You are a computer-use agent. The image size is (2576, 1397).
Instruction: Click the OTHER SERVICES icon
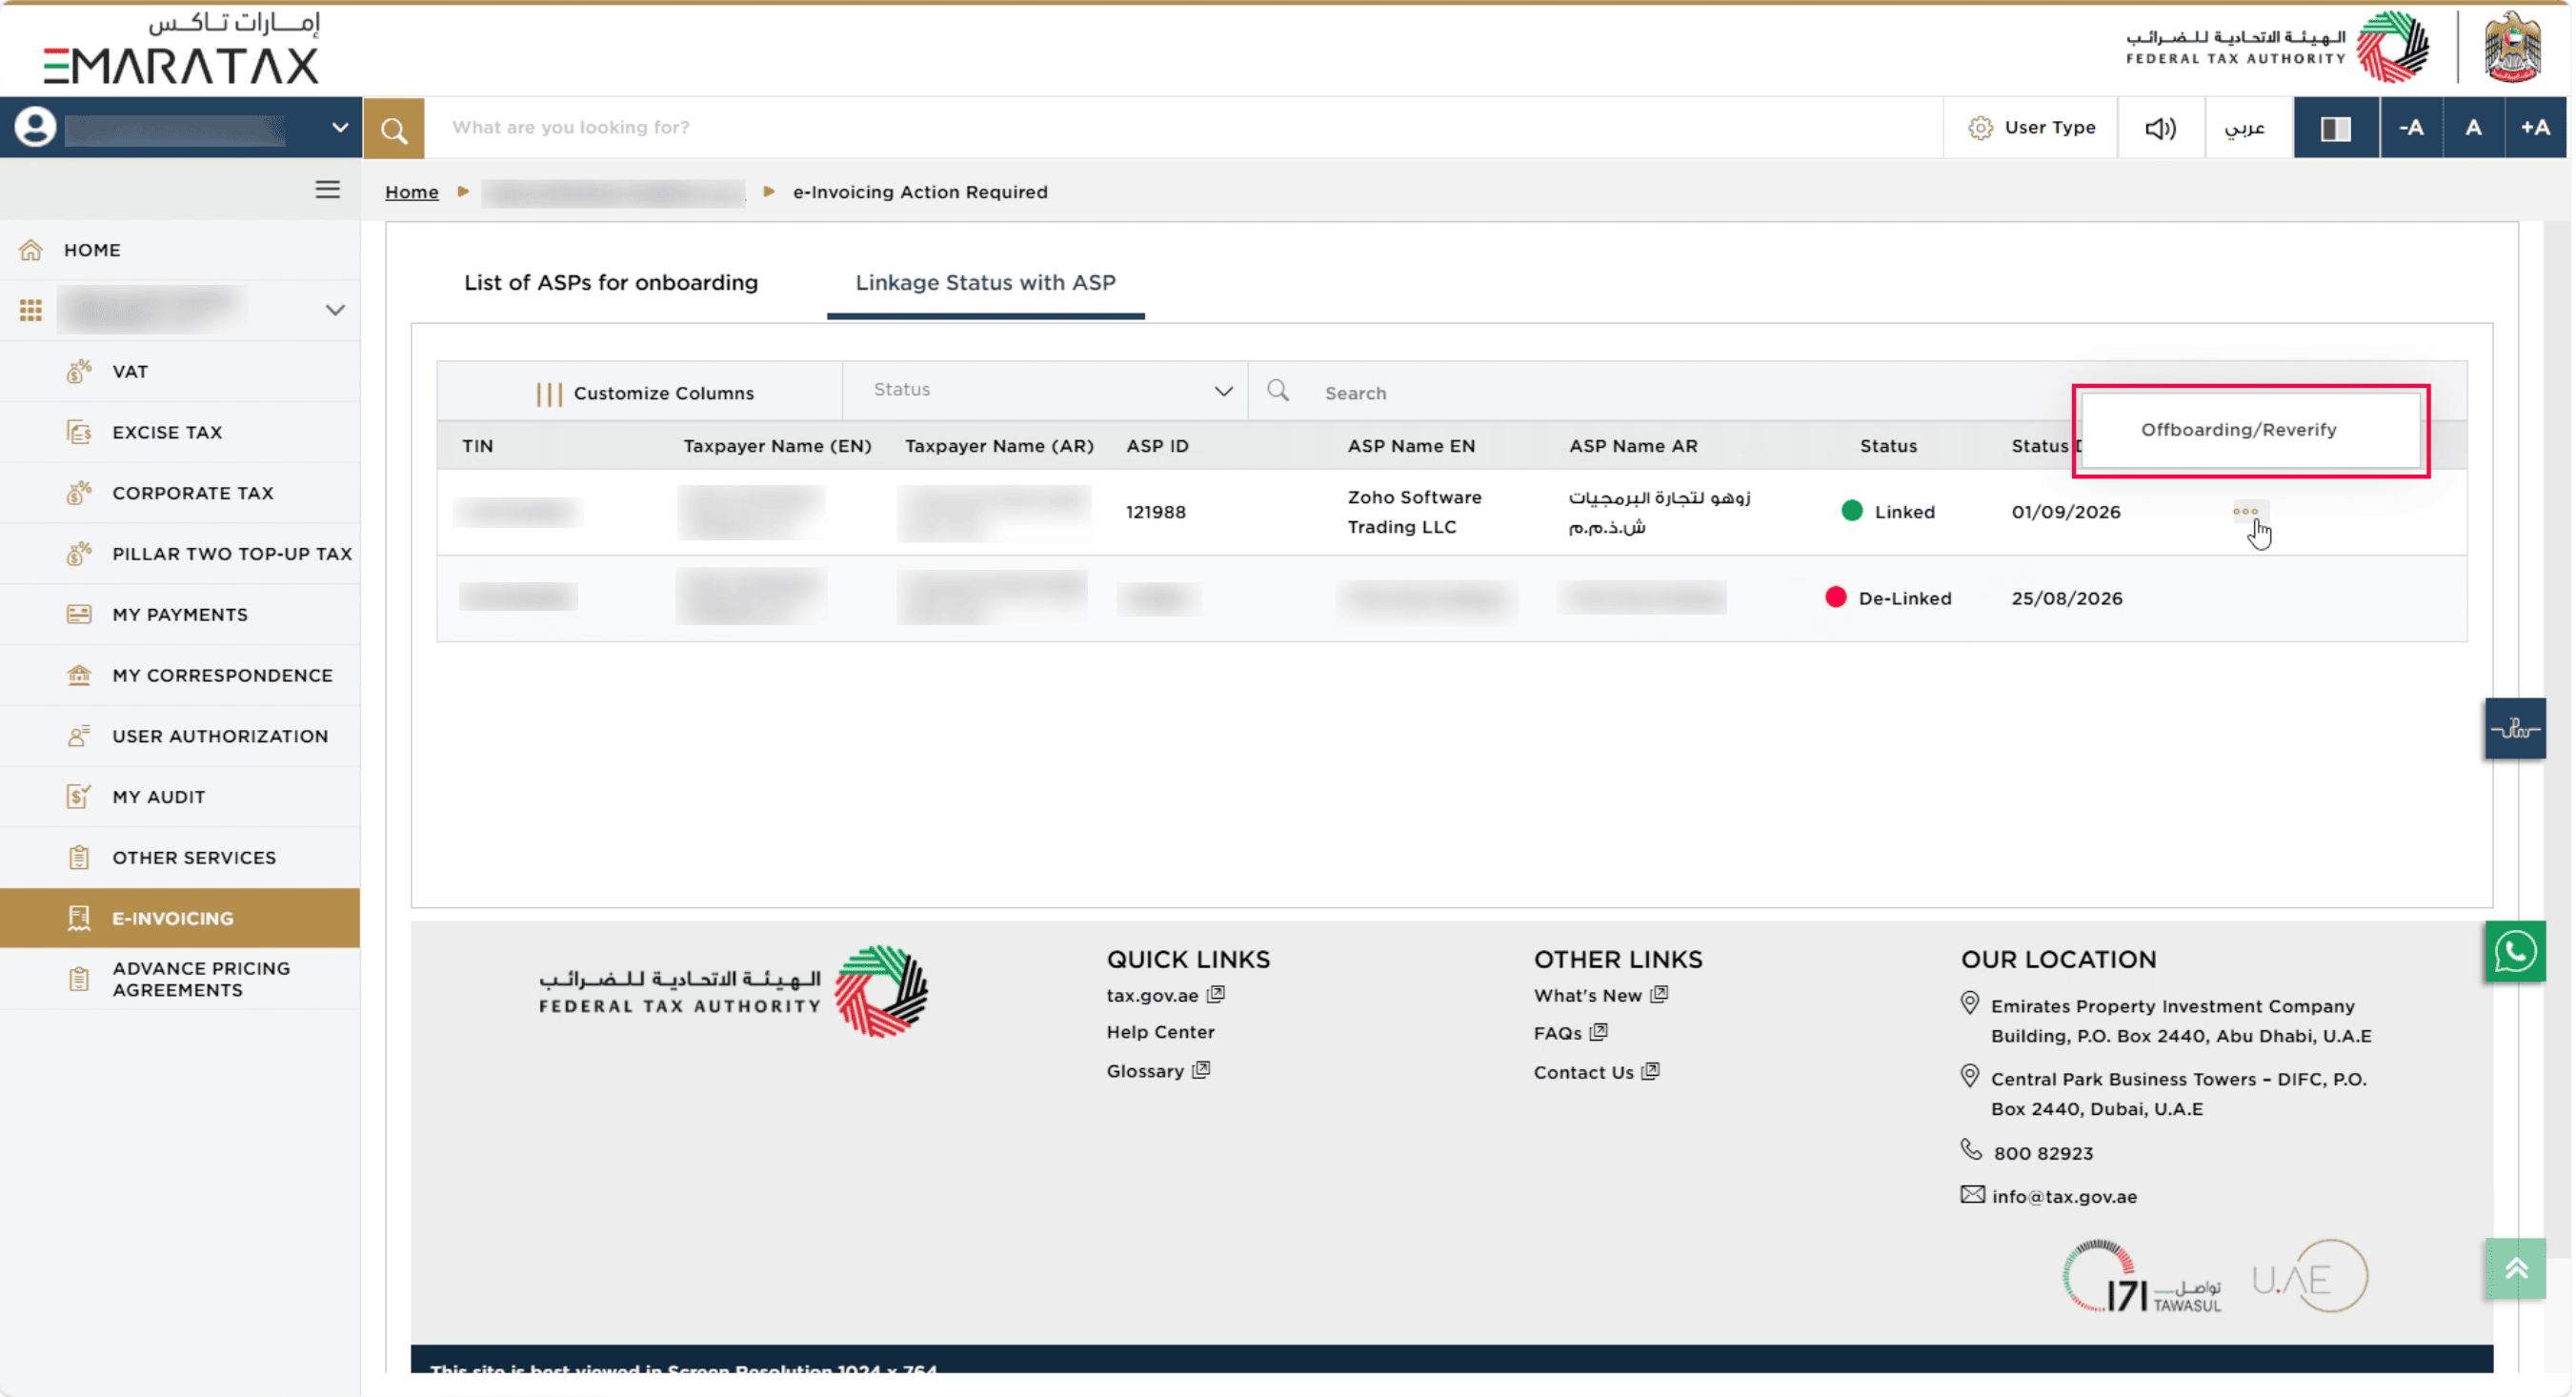click(79, 858)
